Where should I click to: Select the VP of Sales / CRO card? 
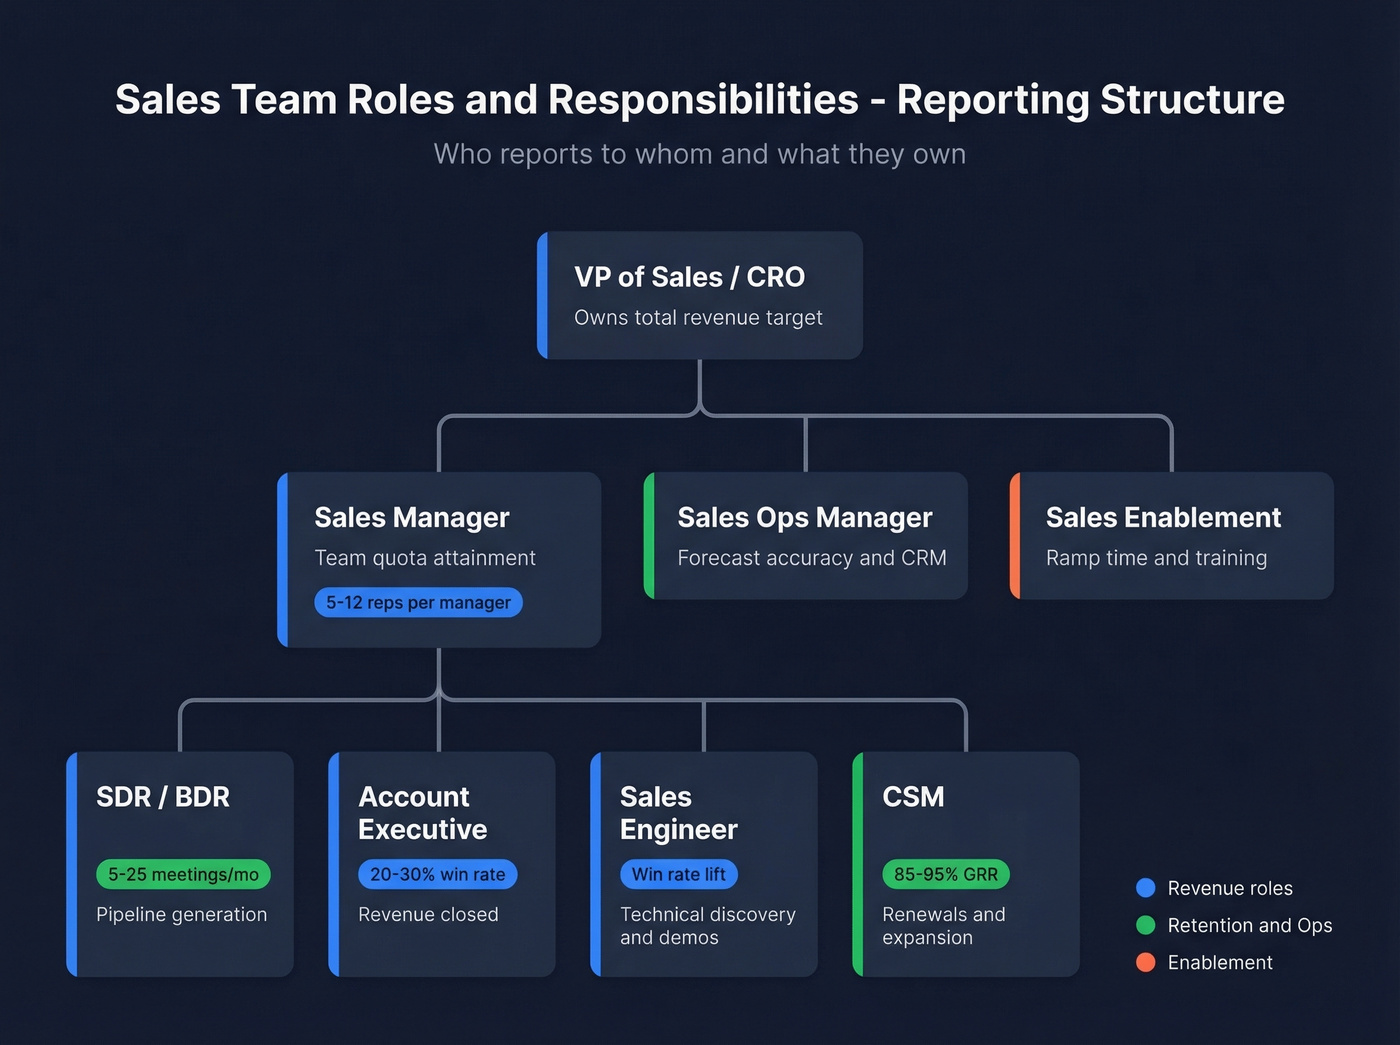click(x=700, y=295)
